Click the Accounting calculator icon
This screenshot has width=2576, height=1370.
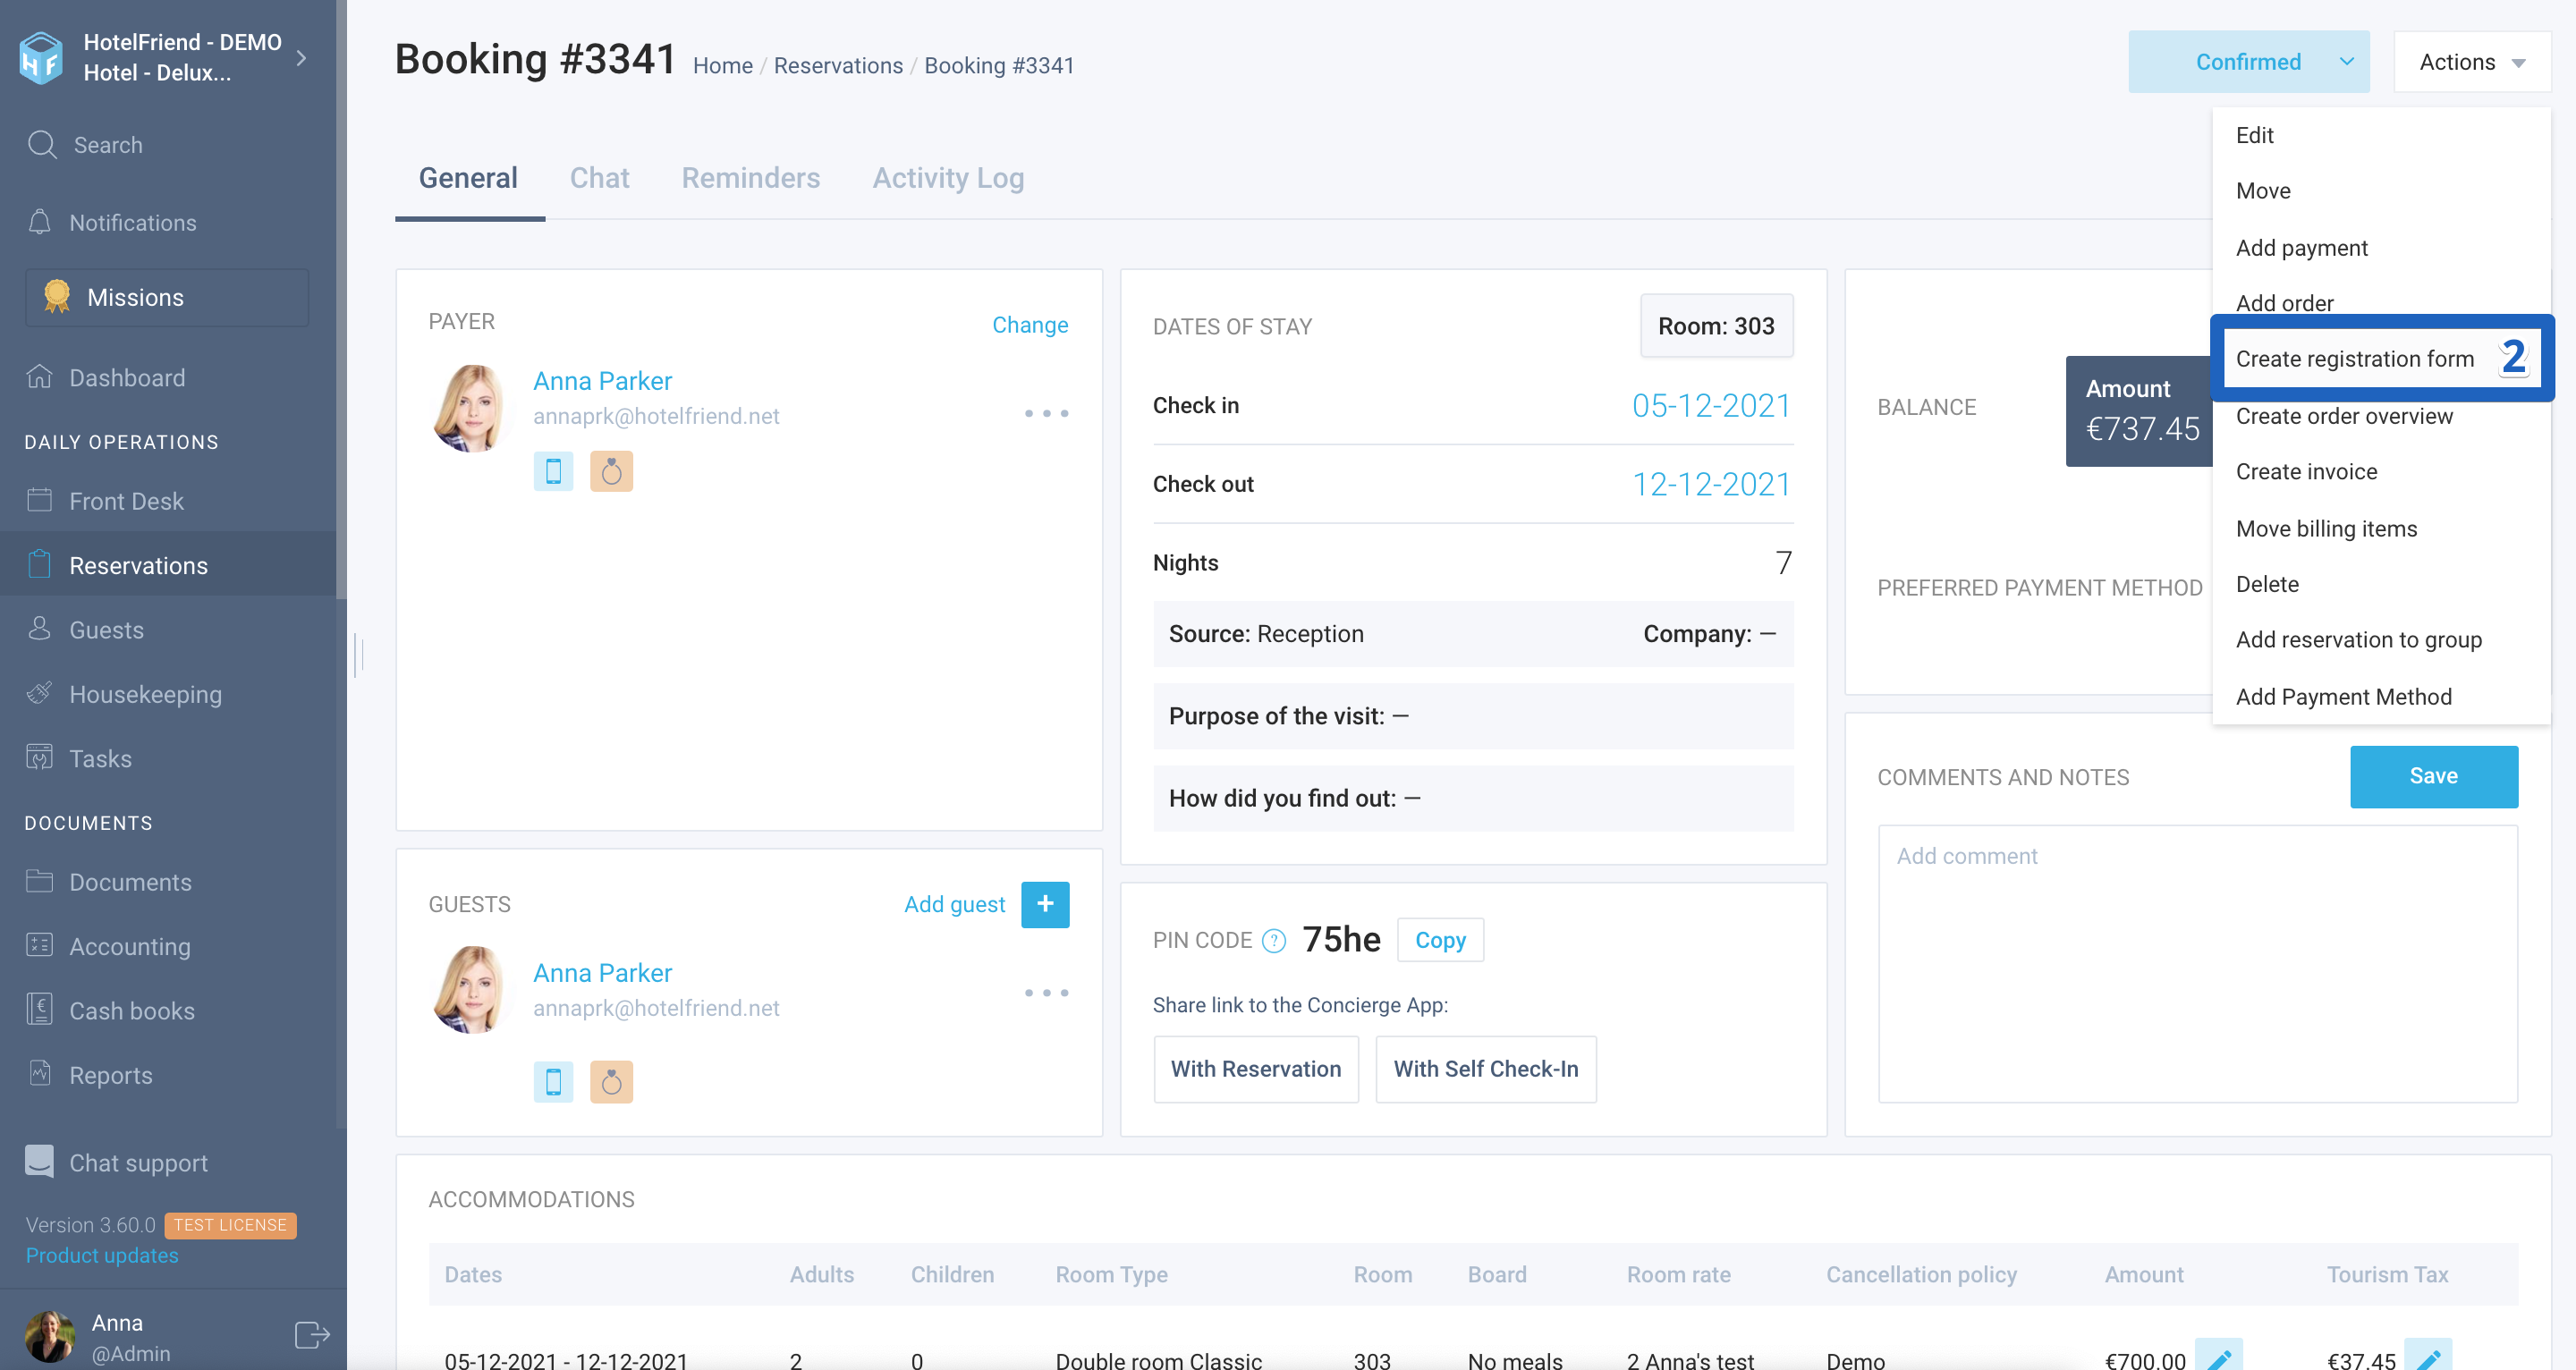(x=39, y=944)
